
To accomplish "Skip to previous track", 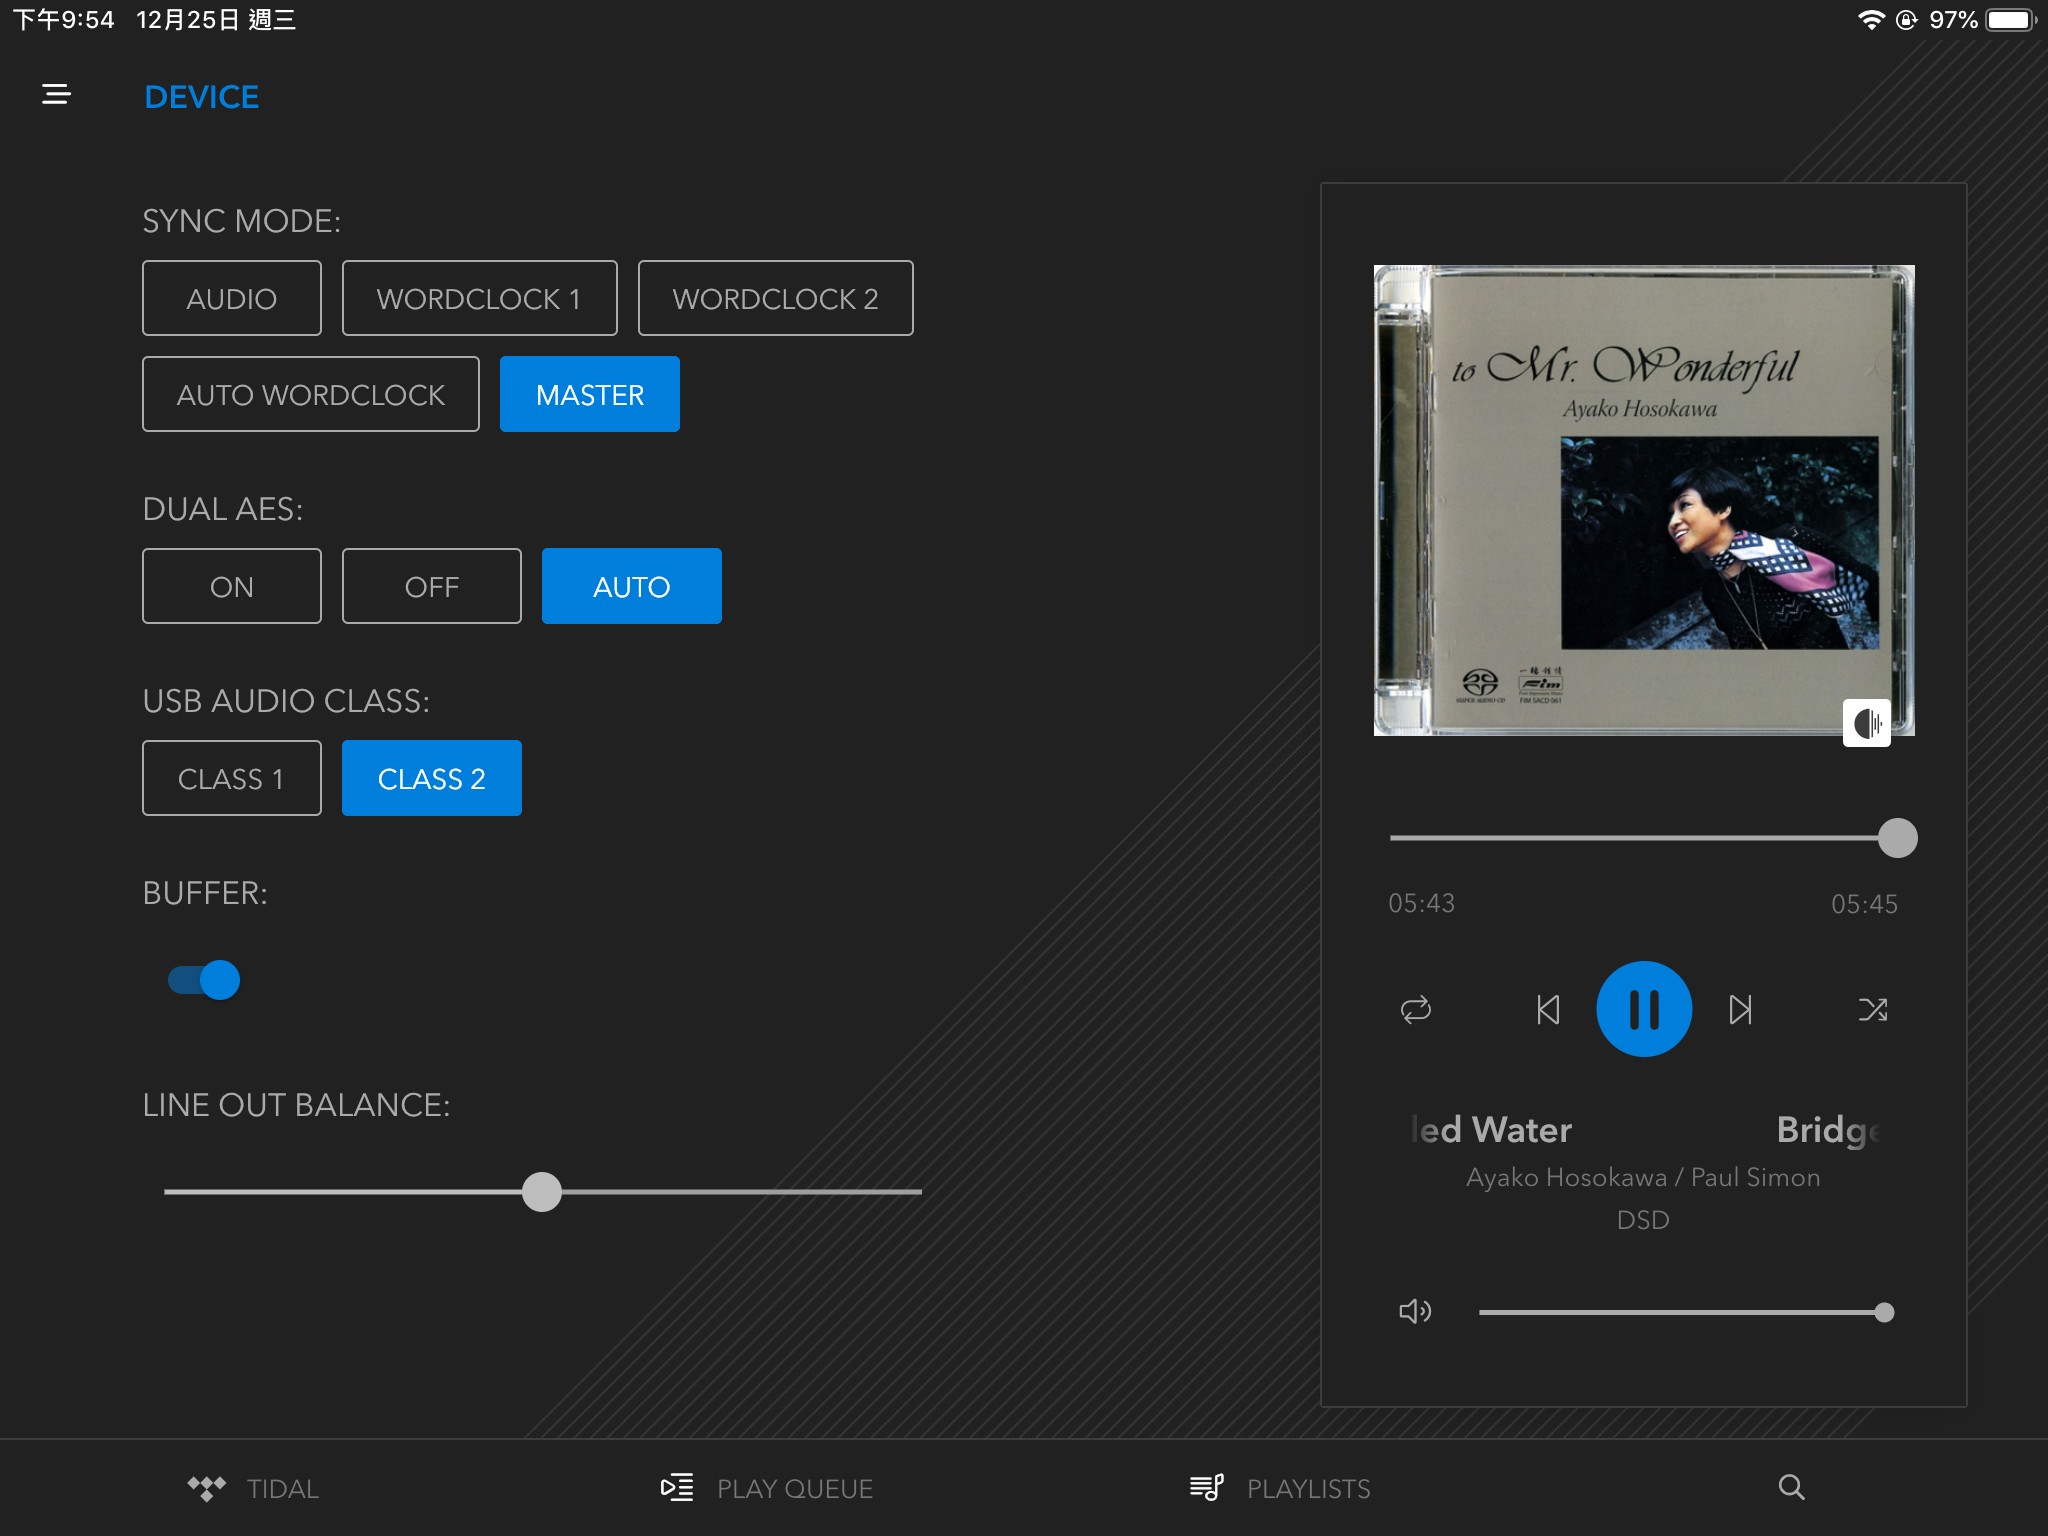I will click(x=1548, y=1009).
